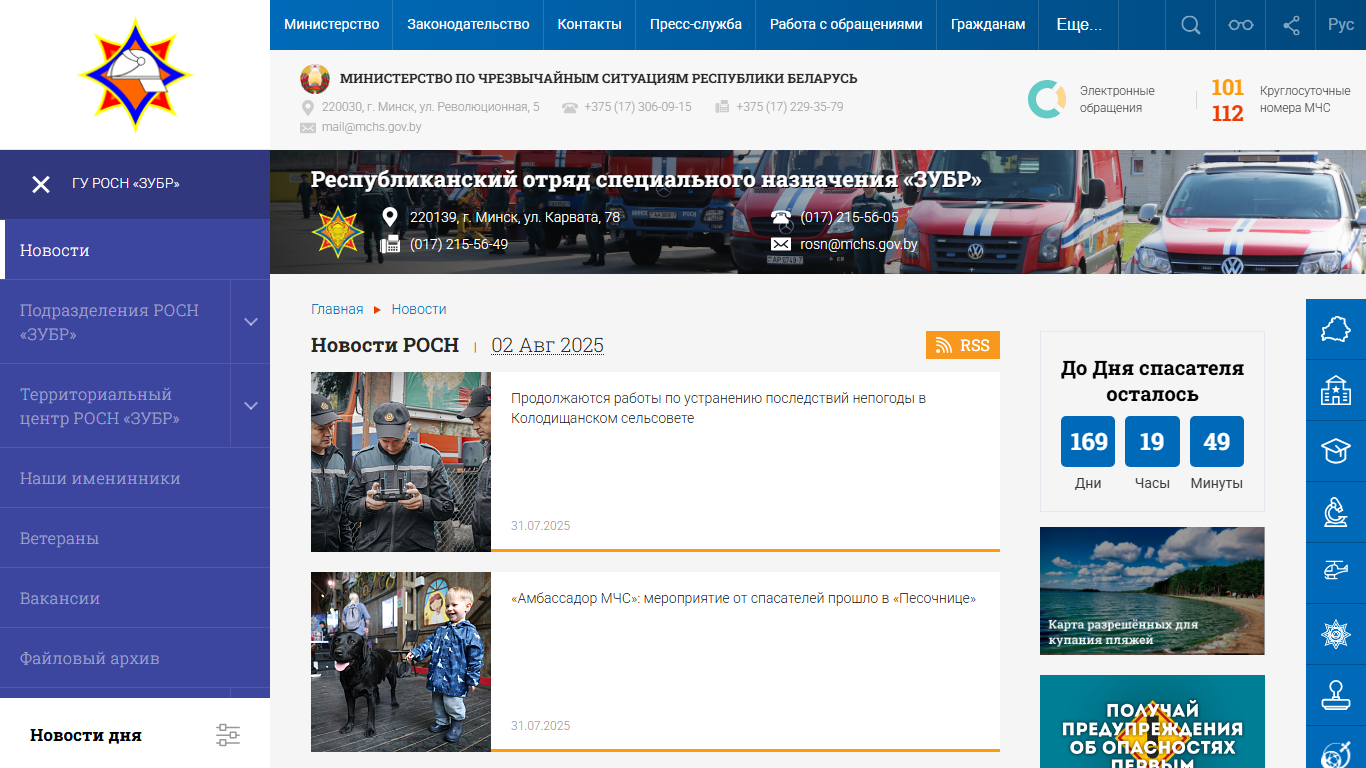Select Новости in the left sidebar
The image size is (1366, 768).
[135, 250]
